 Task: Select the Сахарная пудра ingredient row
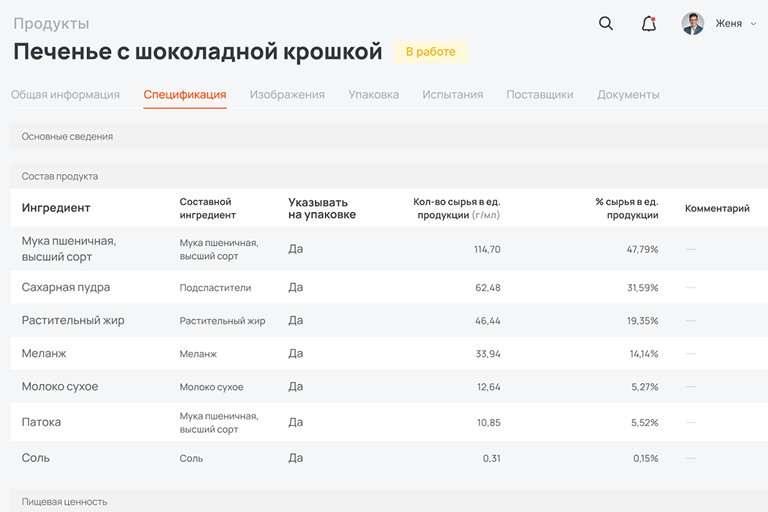pos(66,288)
